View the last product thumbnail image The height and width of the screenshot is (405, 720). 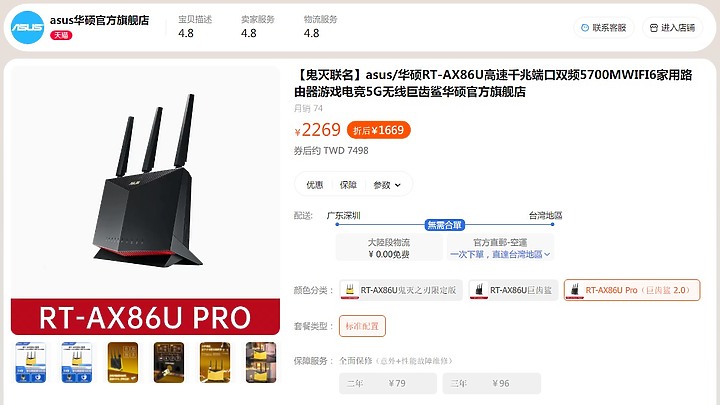click(261, 362)
